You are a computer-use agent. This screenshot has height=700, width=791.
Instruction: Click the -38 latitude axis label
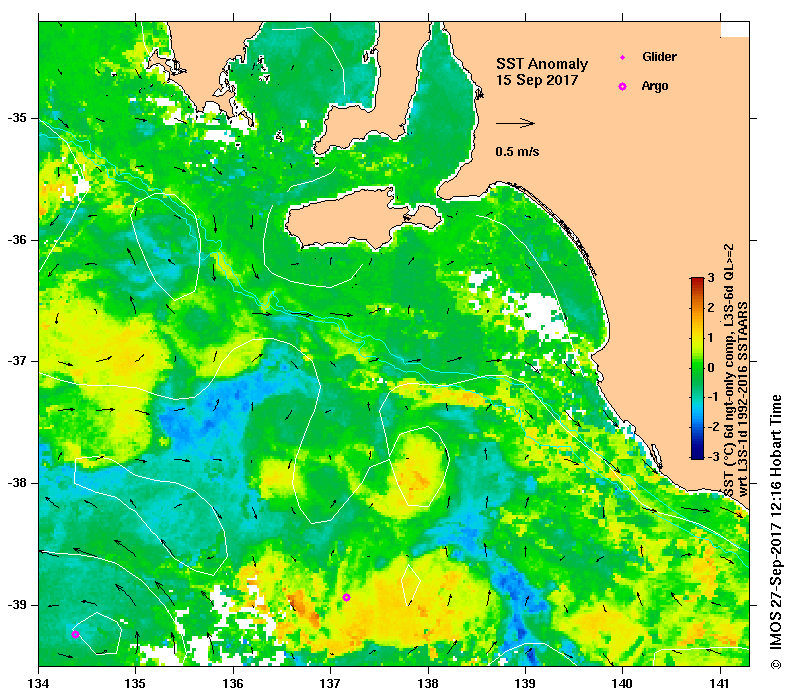(17, 483)
